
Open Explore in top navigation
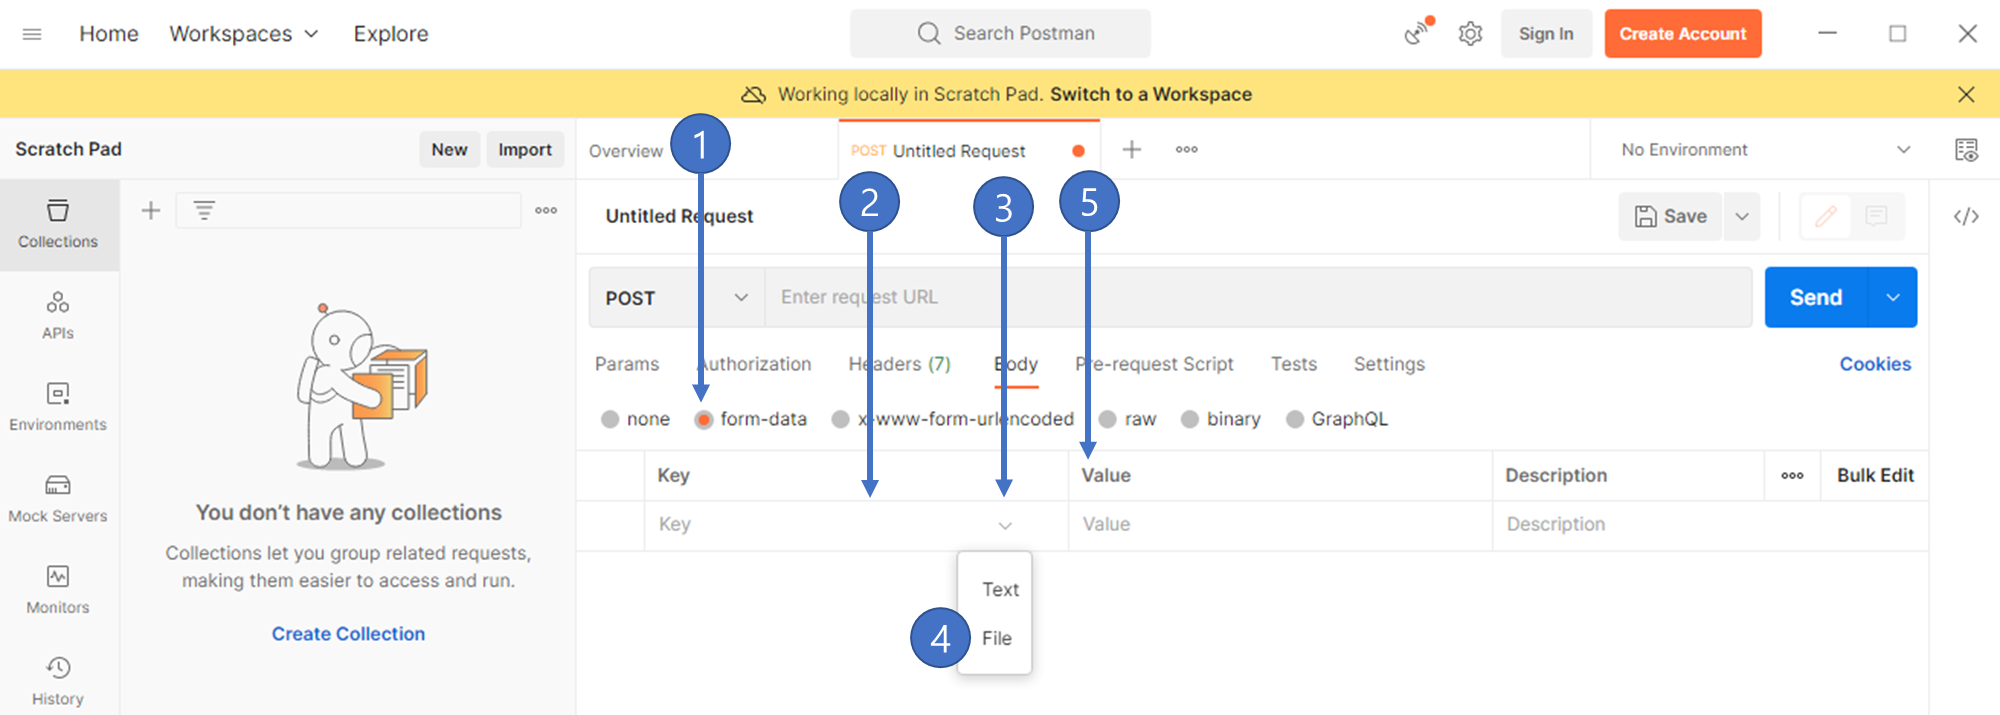[391, 33]
